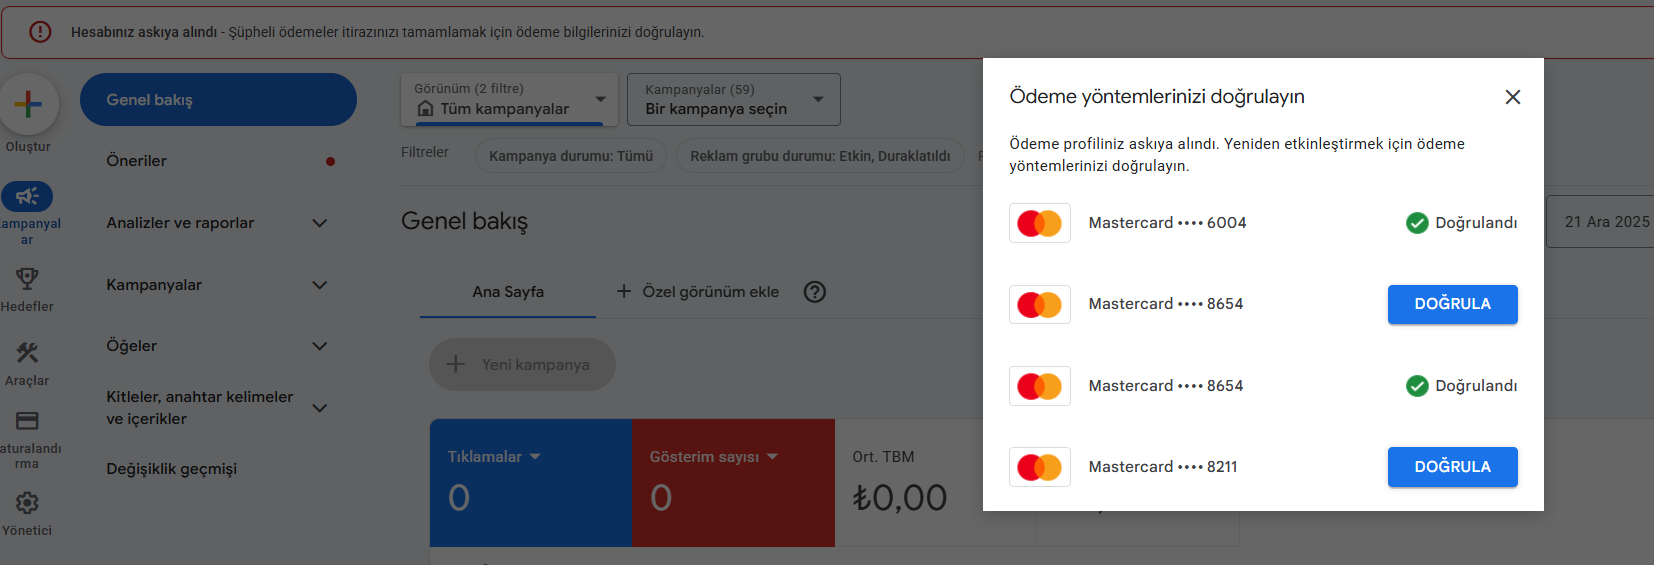
Task: Open the Araçlar tools icon
Action: click(27, 352)
